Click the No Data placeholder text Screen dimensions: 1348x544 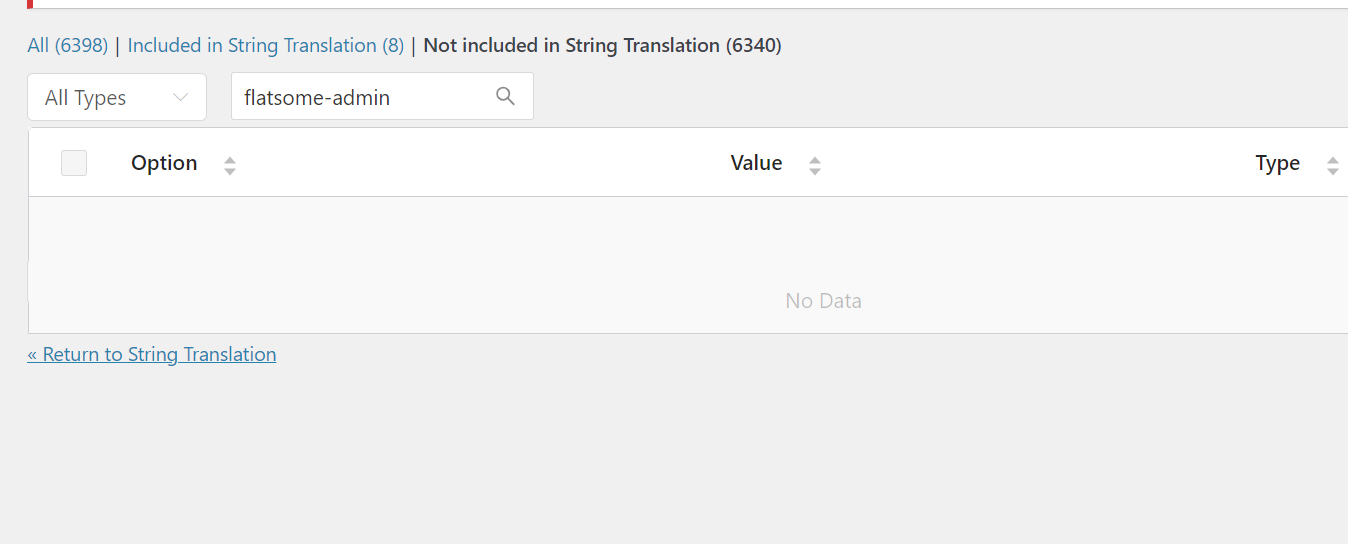824,300
